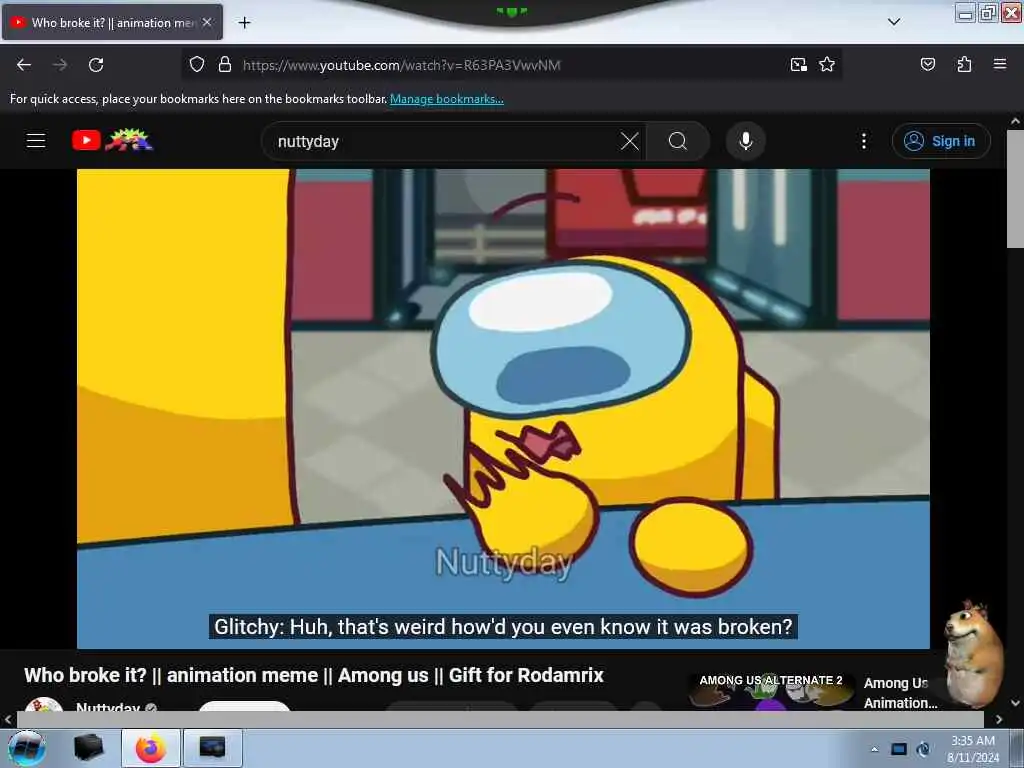This screenshot has width=1024, height=768.
Task: Open the taskbar clock showing 3:35 AM
Action: pos(973,748)
